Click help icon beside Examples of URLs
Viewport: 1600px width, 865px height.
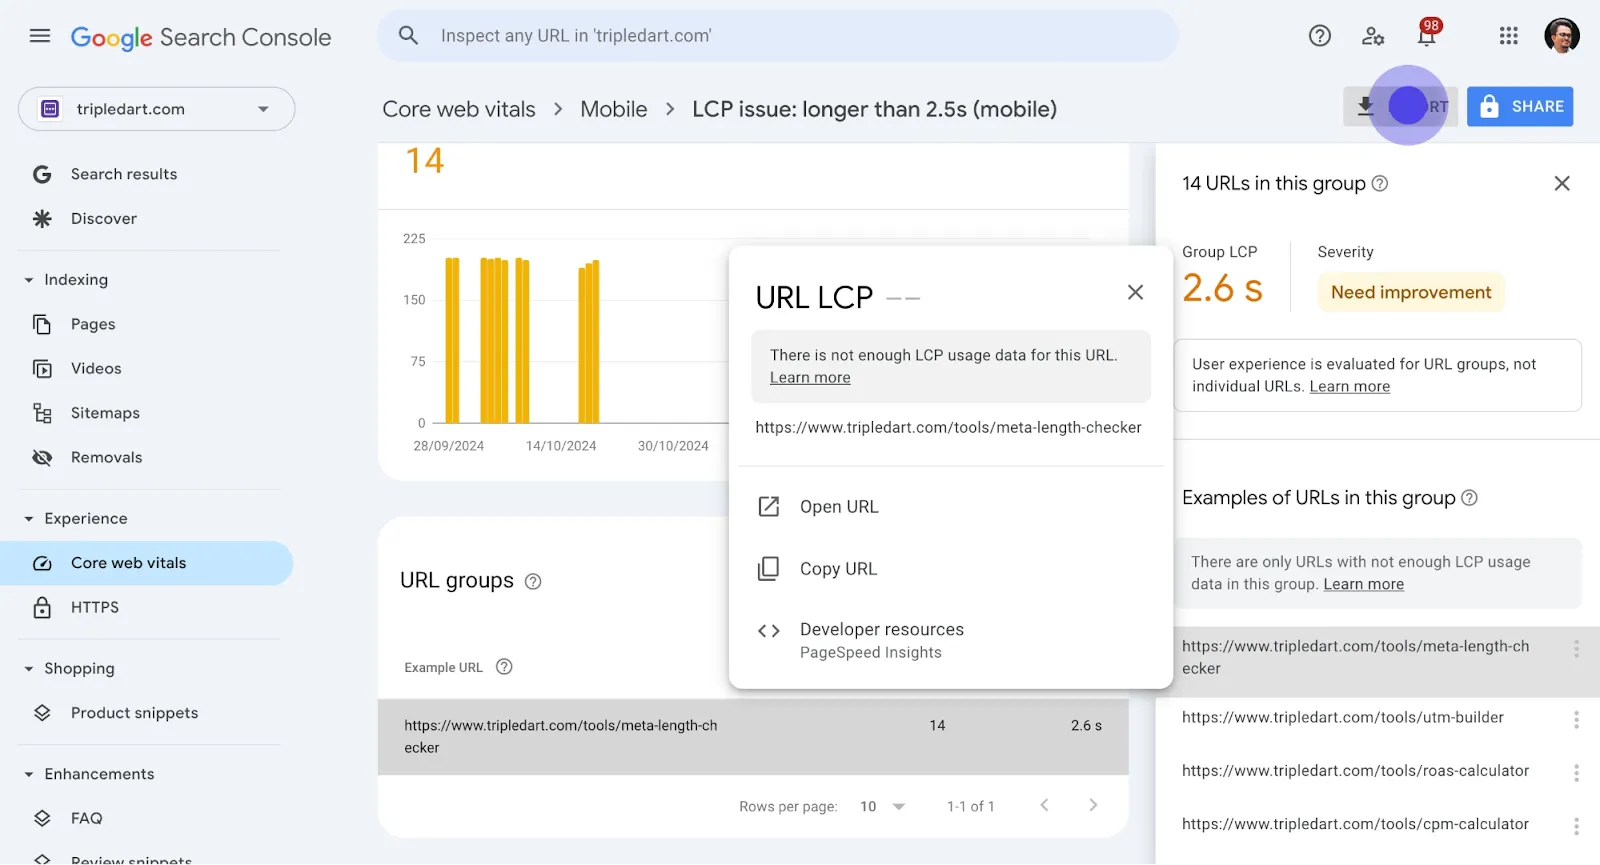(1469, 498)
